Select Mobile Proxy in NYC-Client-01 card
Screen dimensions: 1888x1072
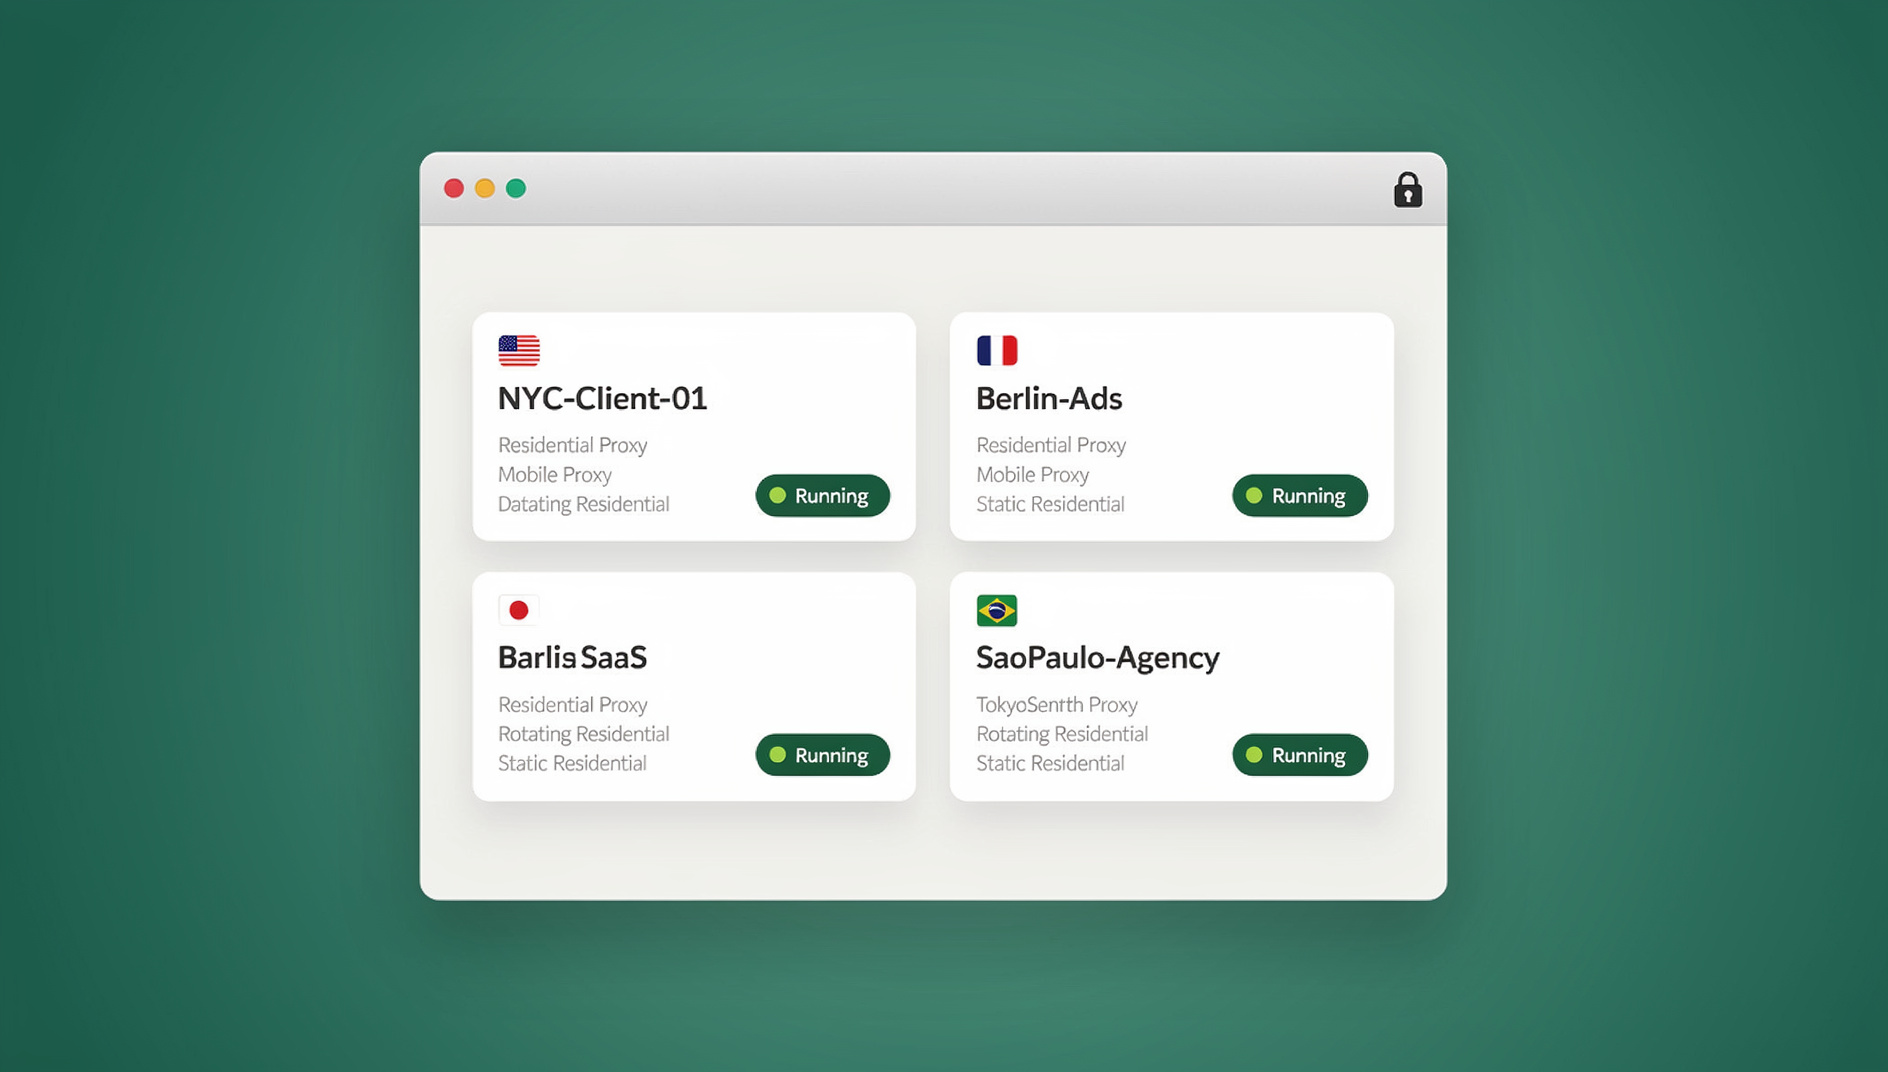[555, 475]
